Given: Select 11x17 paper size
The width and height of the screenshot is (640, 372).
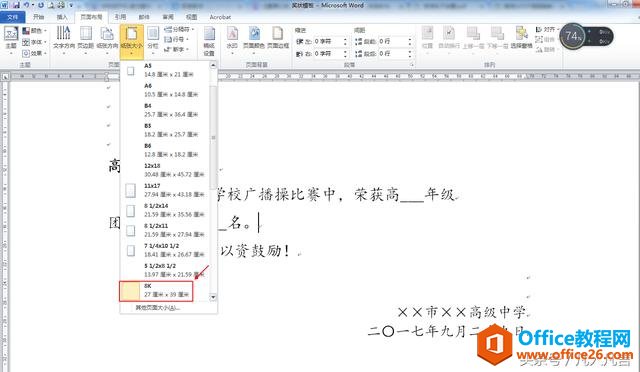Looking at the screenshot, I should click(x=165, y=190).
